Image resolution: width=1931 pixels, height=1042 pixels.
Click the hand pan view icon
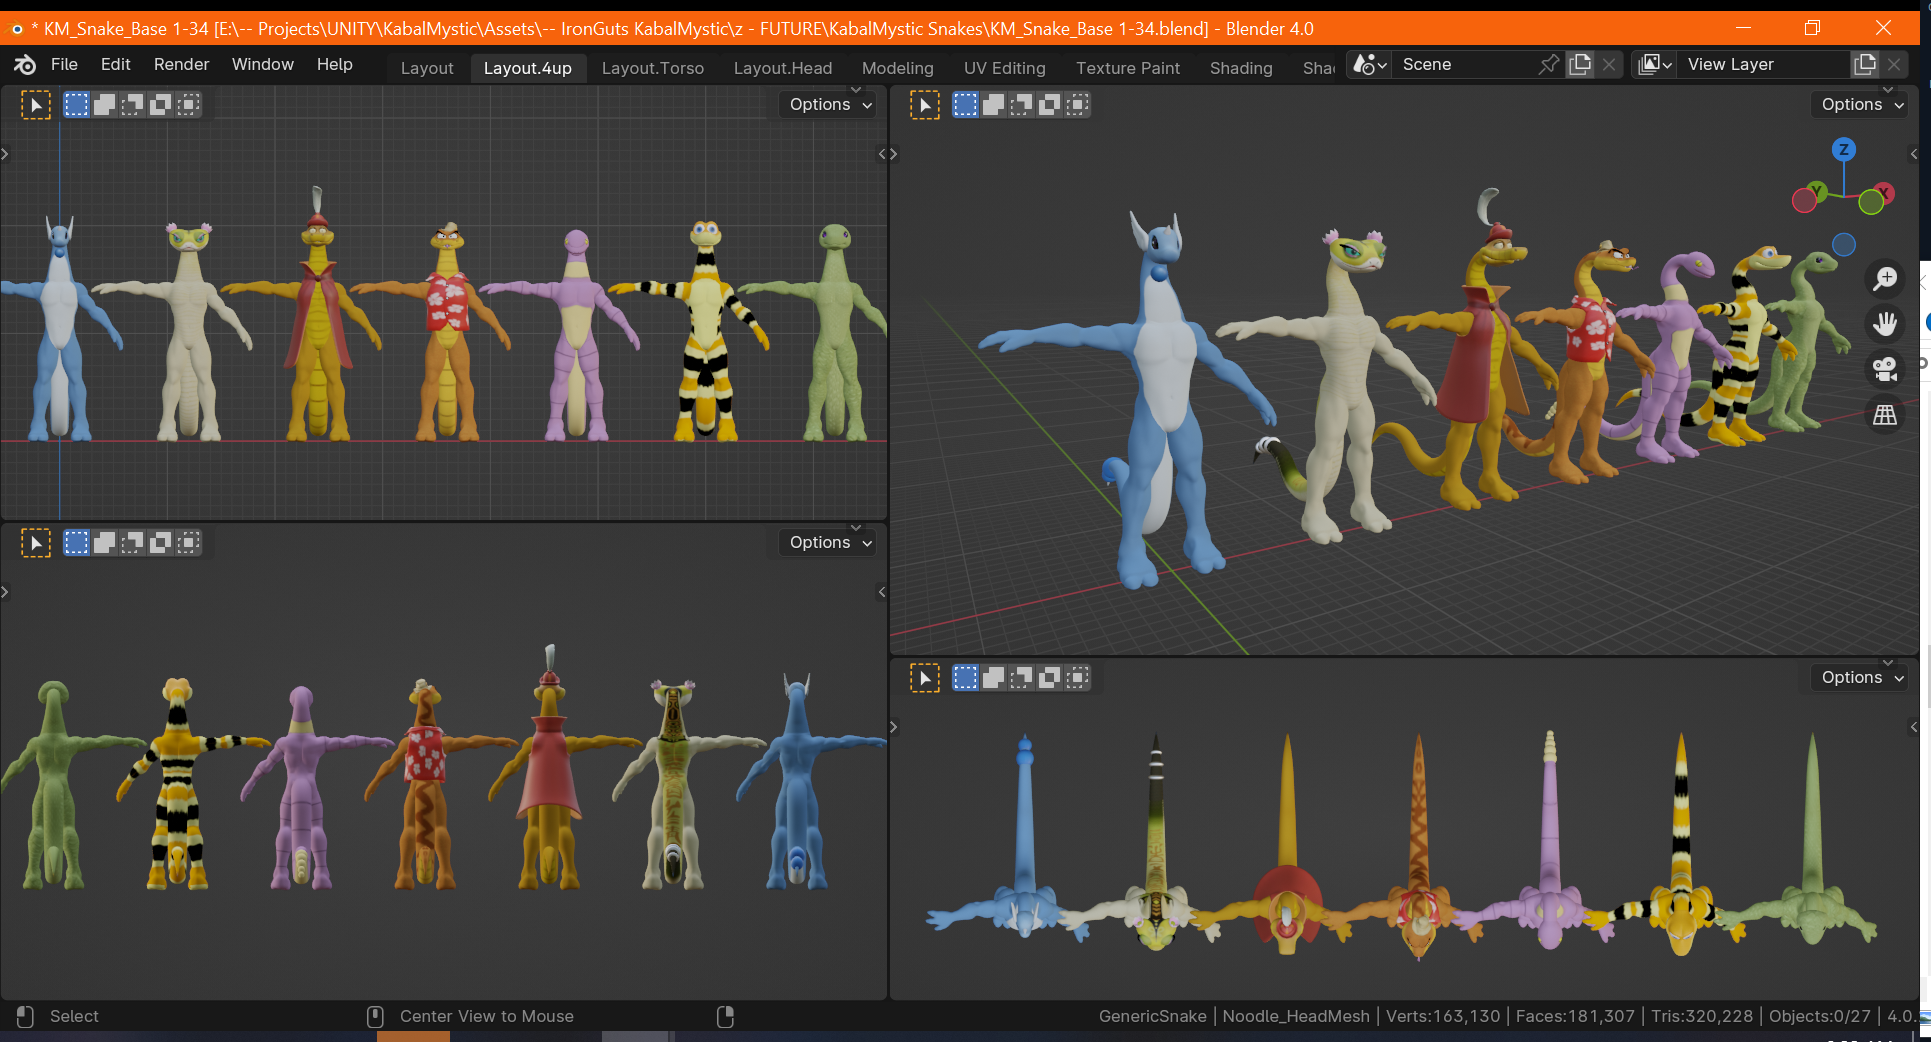[x=1885, y=323]
